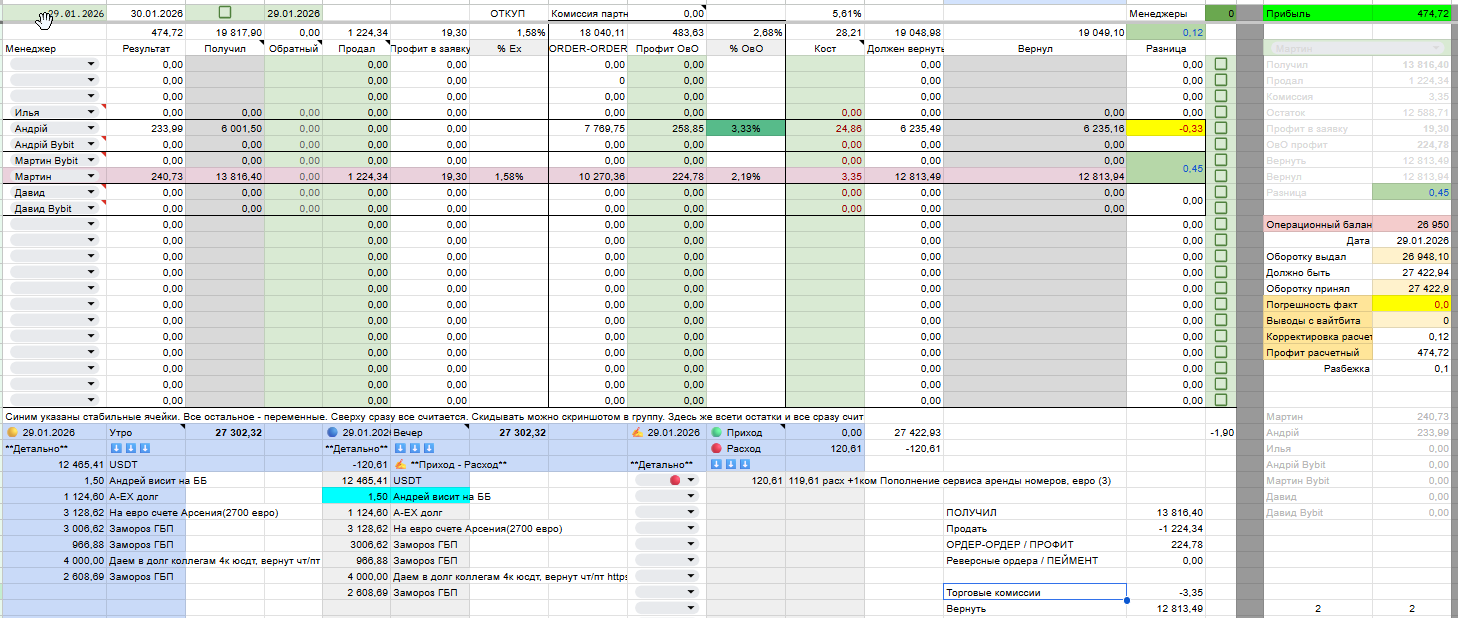This screenshot has width=1458, height=618.
Task: Click the red circle icon next to Расход
Action: click(x=716, y=449)
